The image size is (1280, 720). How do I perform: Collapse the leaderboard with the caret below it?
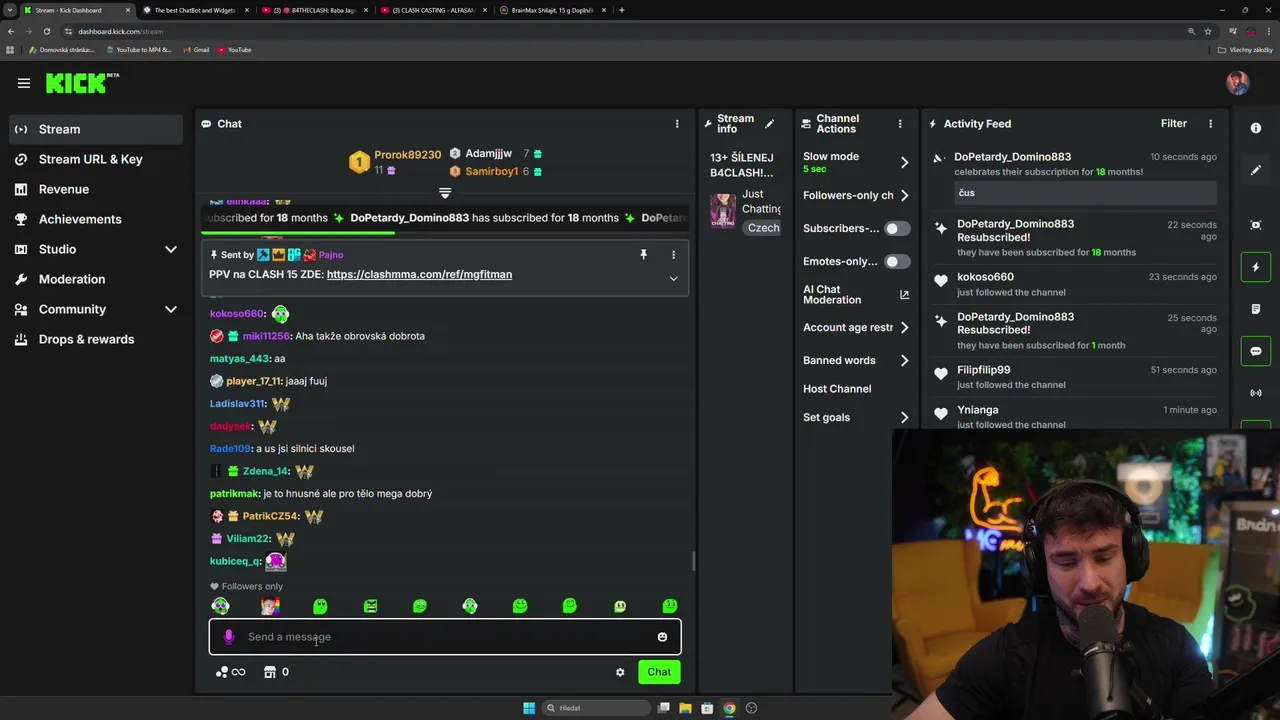(x=445, y=193)
